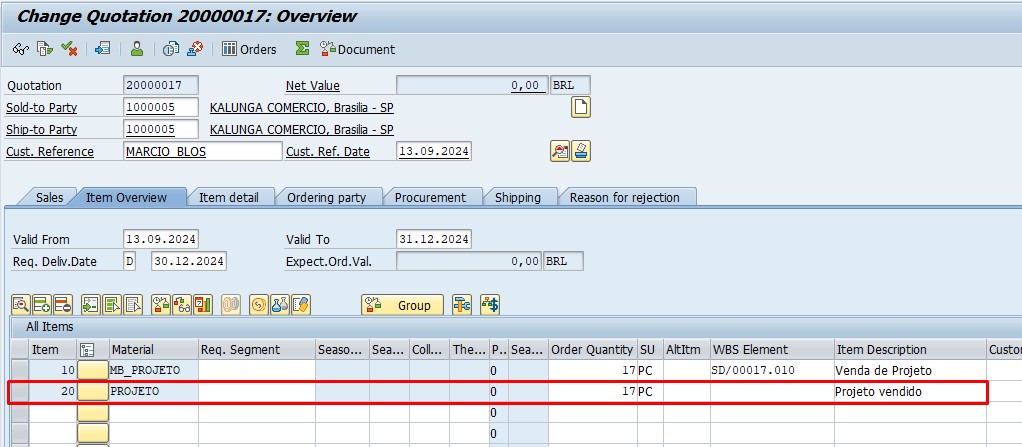Click the Sold-to Party label link
Screen dimensions: 1022x447
(41, 108)
